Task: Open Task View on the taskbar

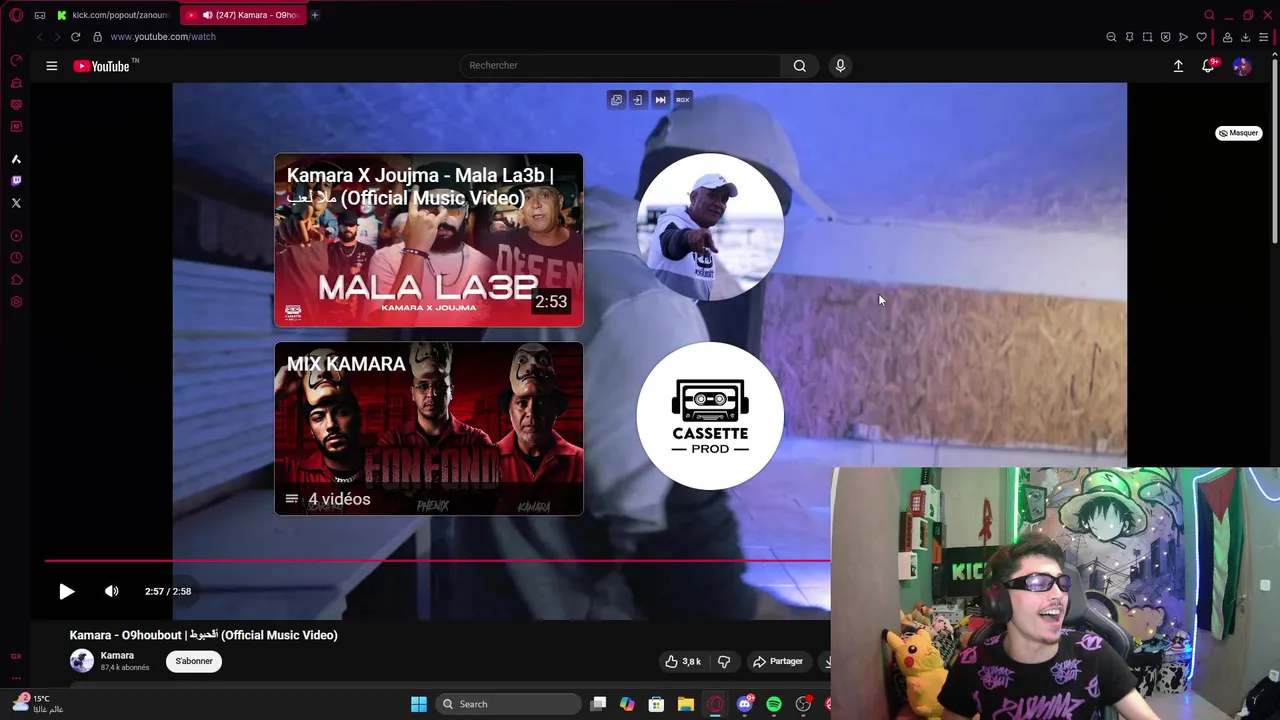Action: (598, 704)
